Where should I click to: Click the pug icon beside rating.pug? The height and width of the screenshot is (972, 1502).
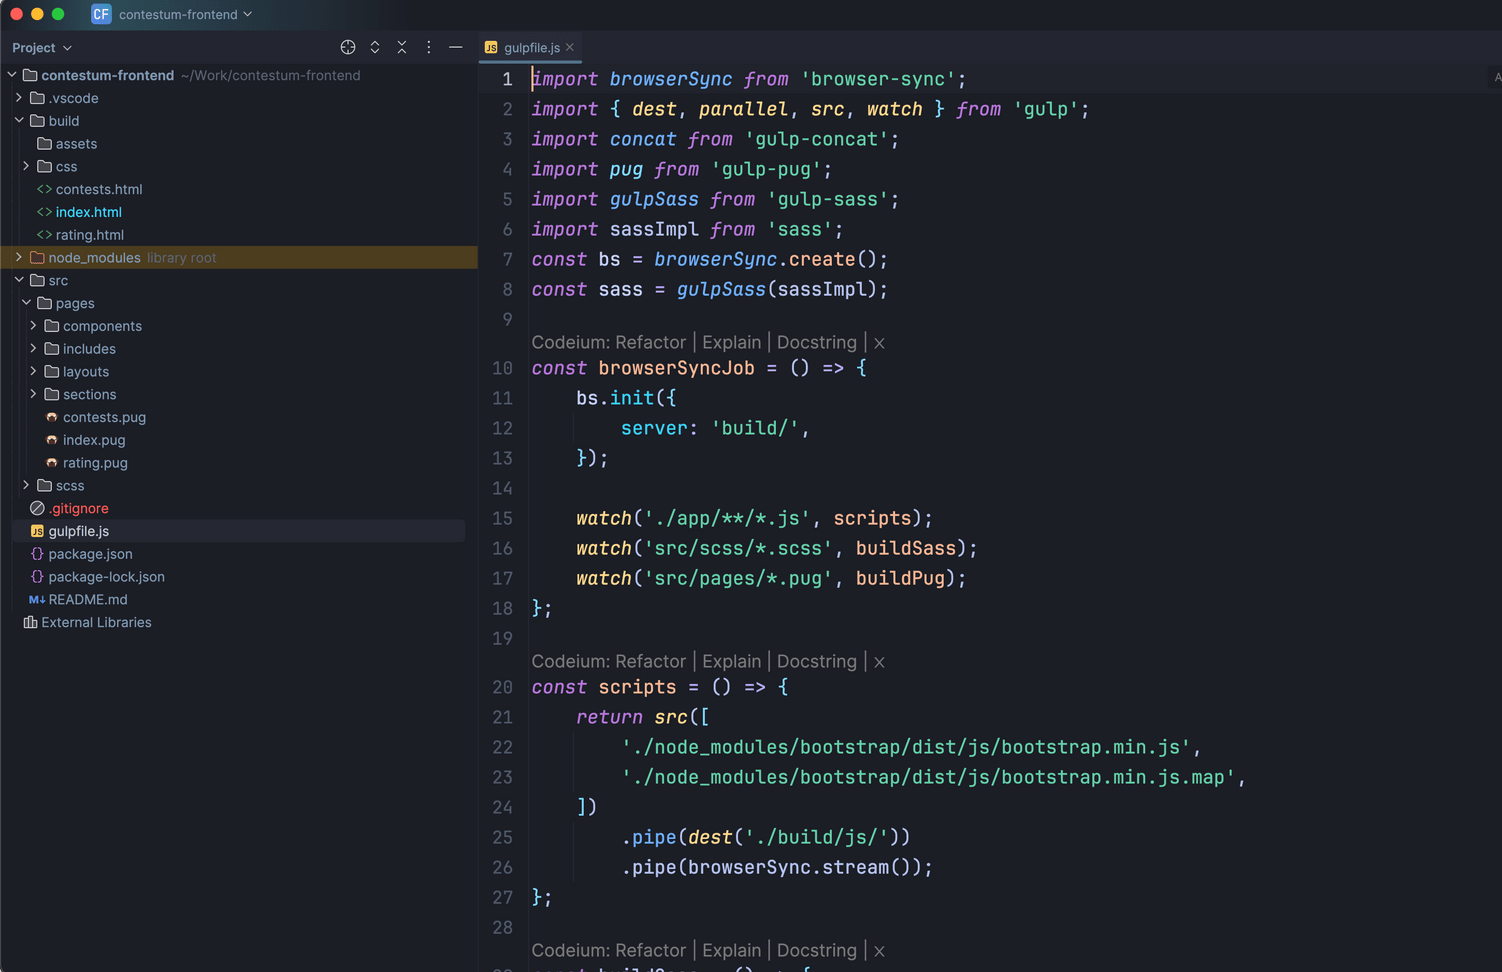(52, 463)
